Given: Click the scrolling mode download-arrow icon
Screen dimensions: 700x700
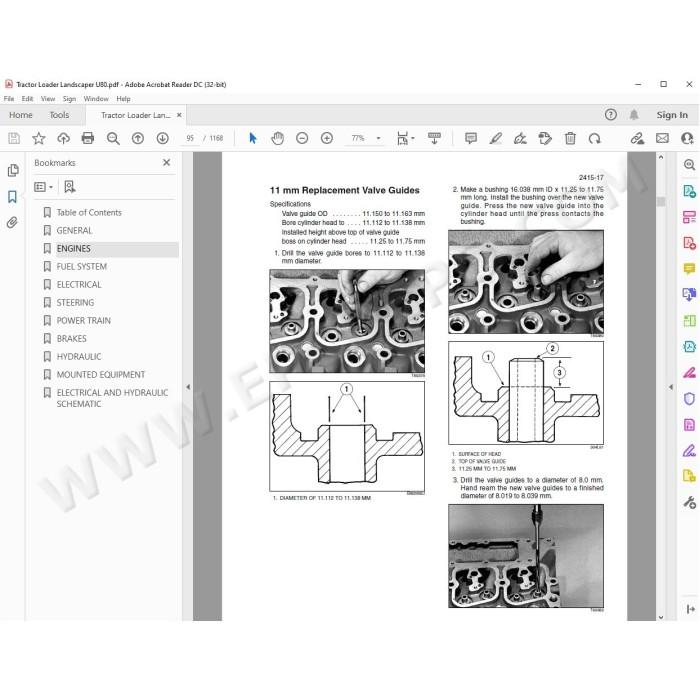Looking at the screenshot, I should click(x=434, y=138).
